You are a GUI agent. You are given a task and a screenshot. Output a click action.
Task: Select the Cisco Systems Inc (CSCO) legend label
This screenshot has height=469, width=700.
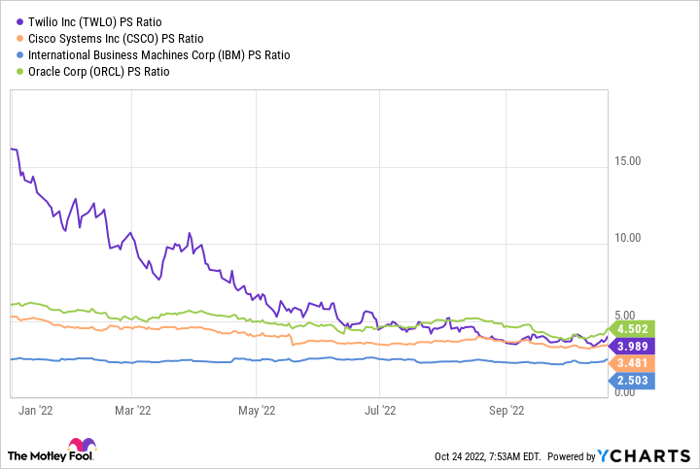pos(115,37)
